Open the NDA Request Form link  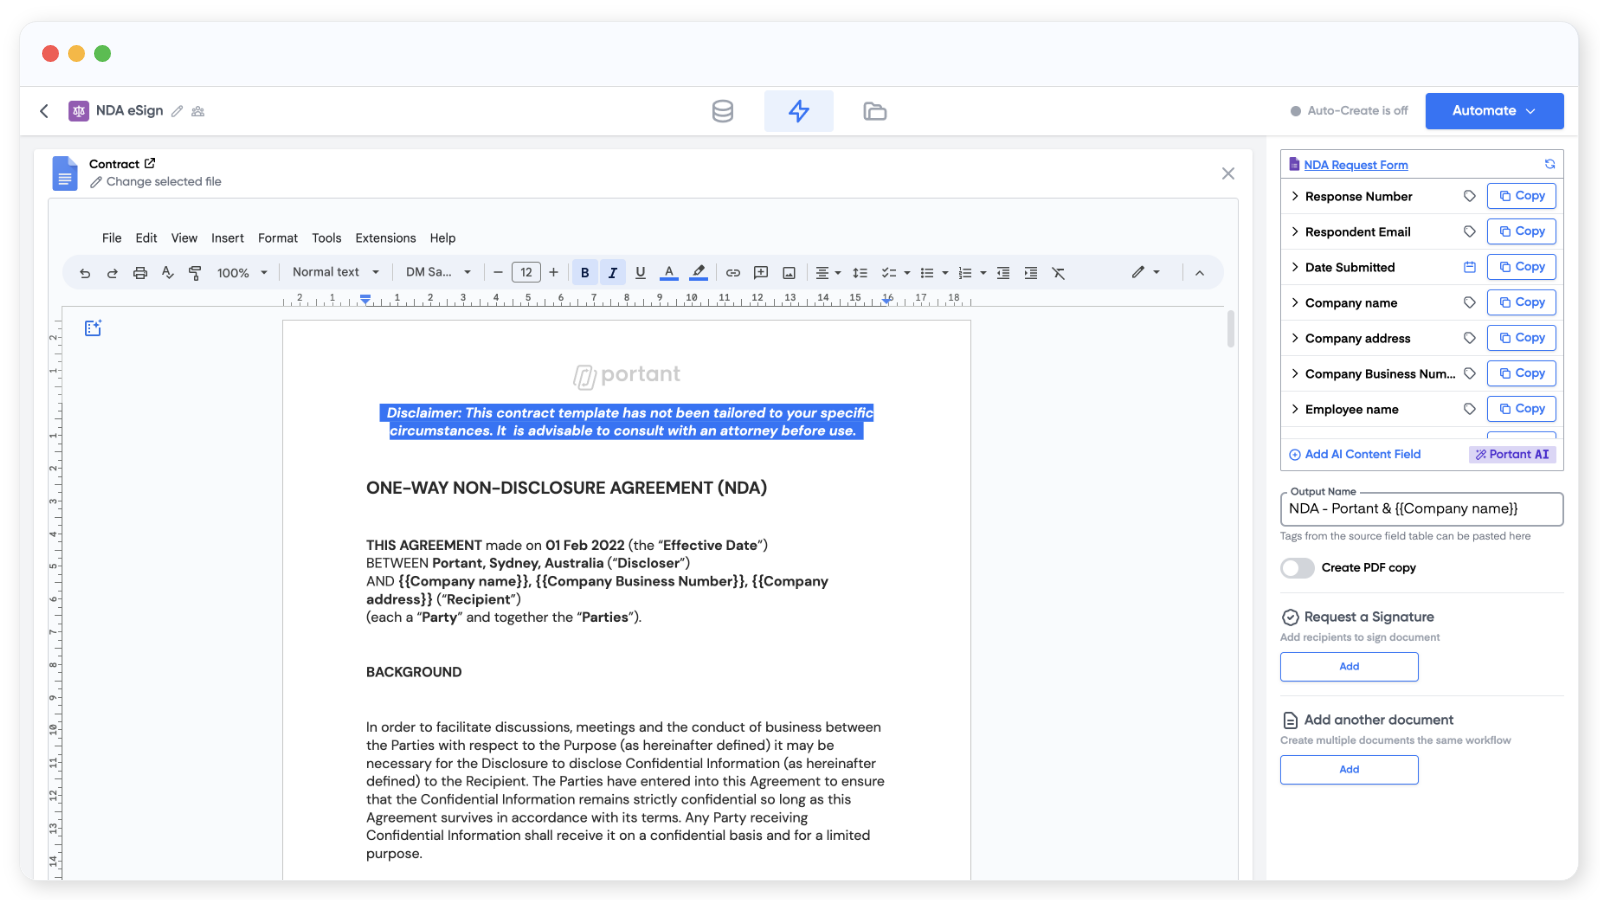point(1355,165)
